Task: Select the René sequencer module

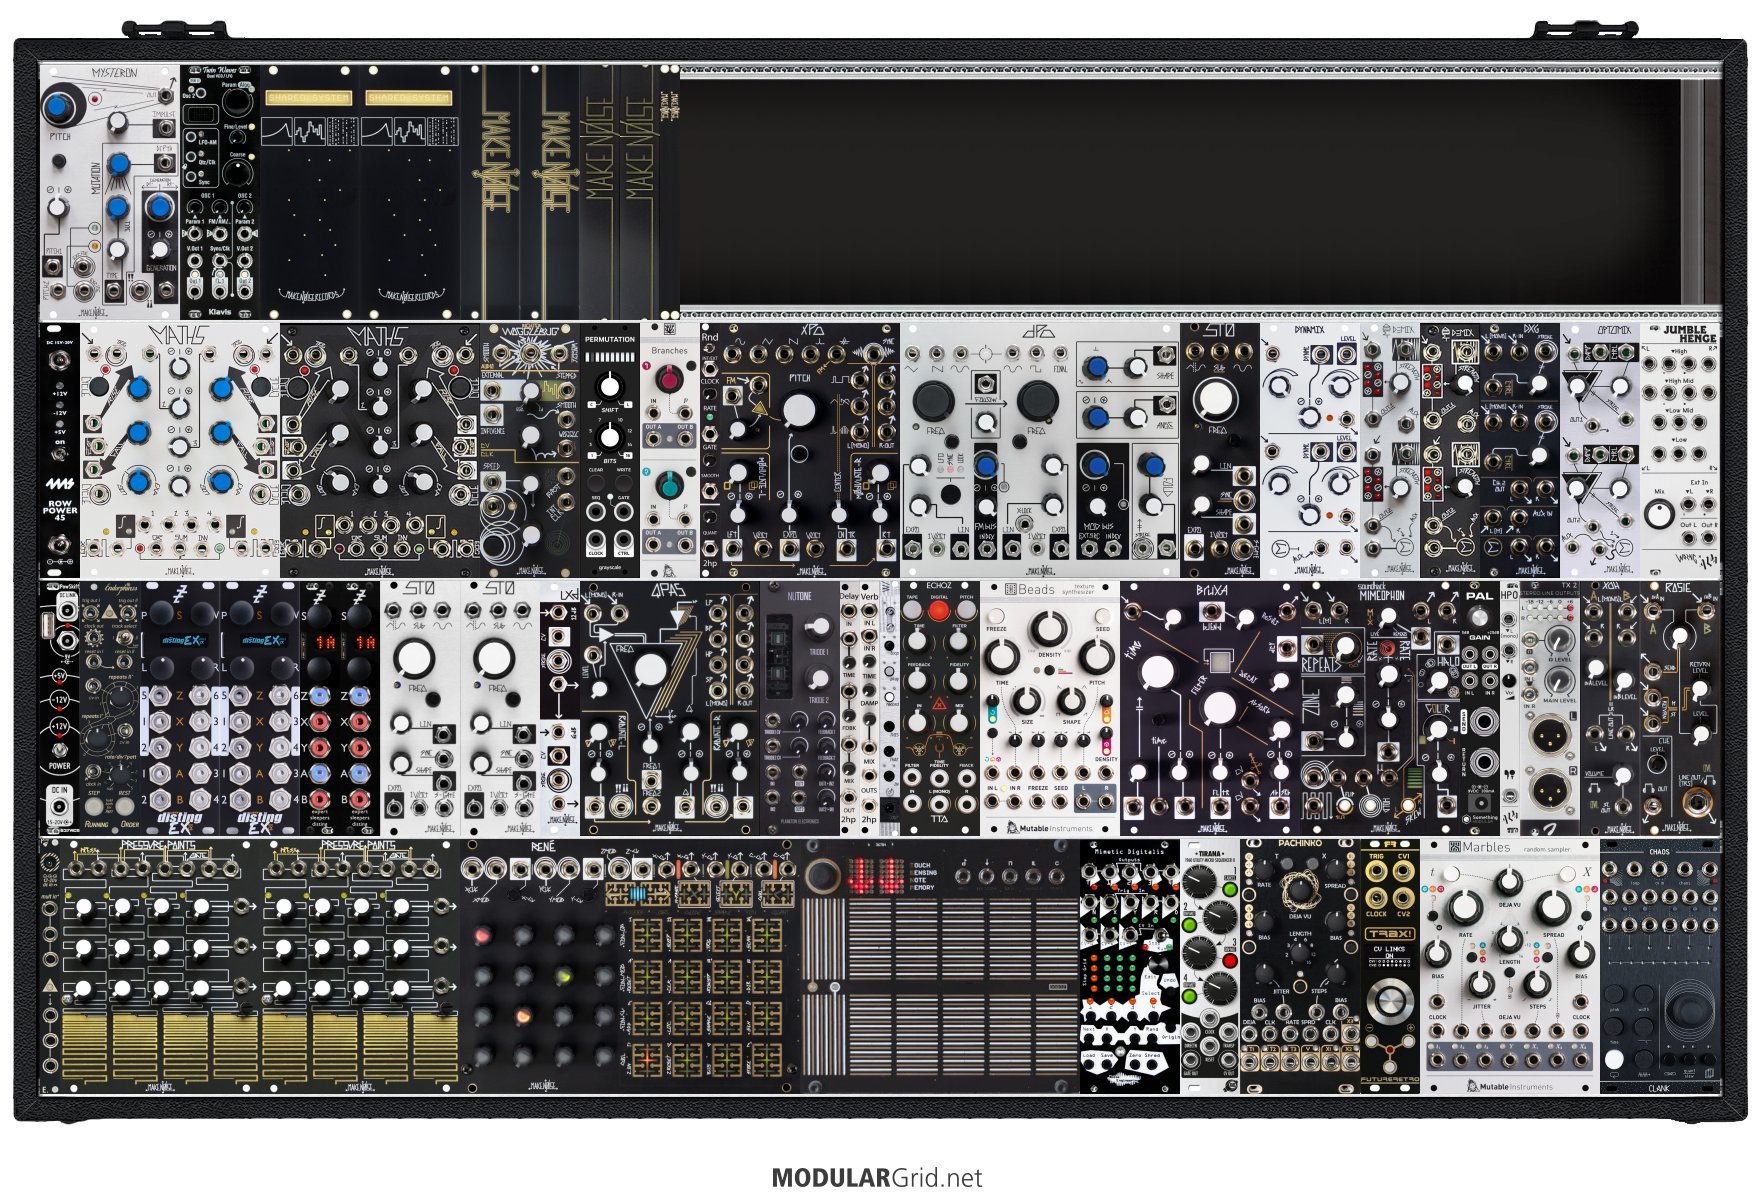Action: pos(630,965)
